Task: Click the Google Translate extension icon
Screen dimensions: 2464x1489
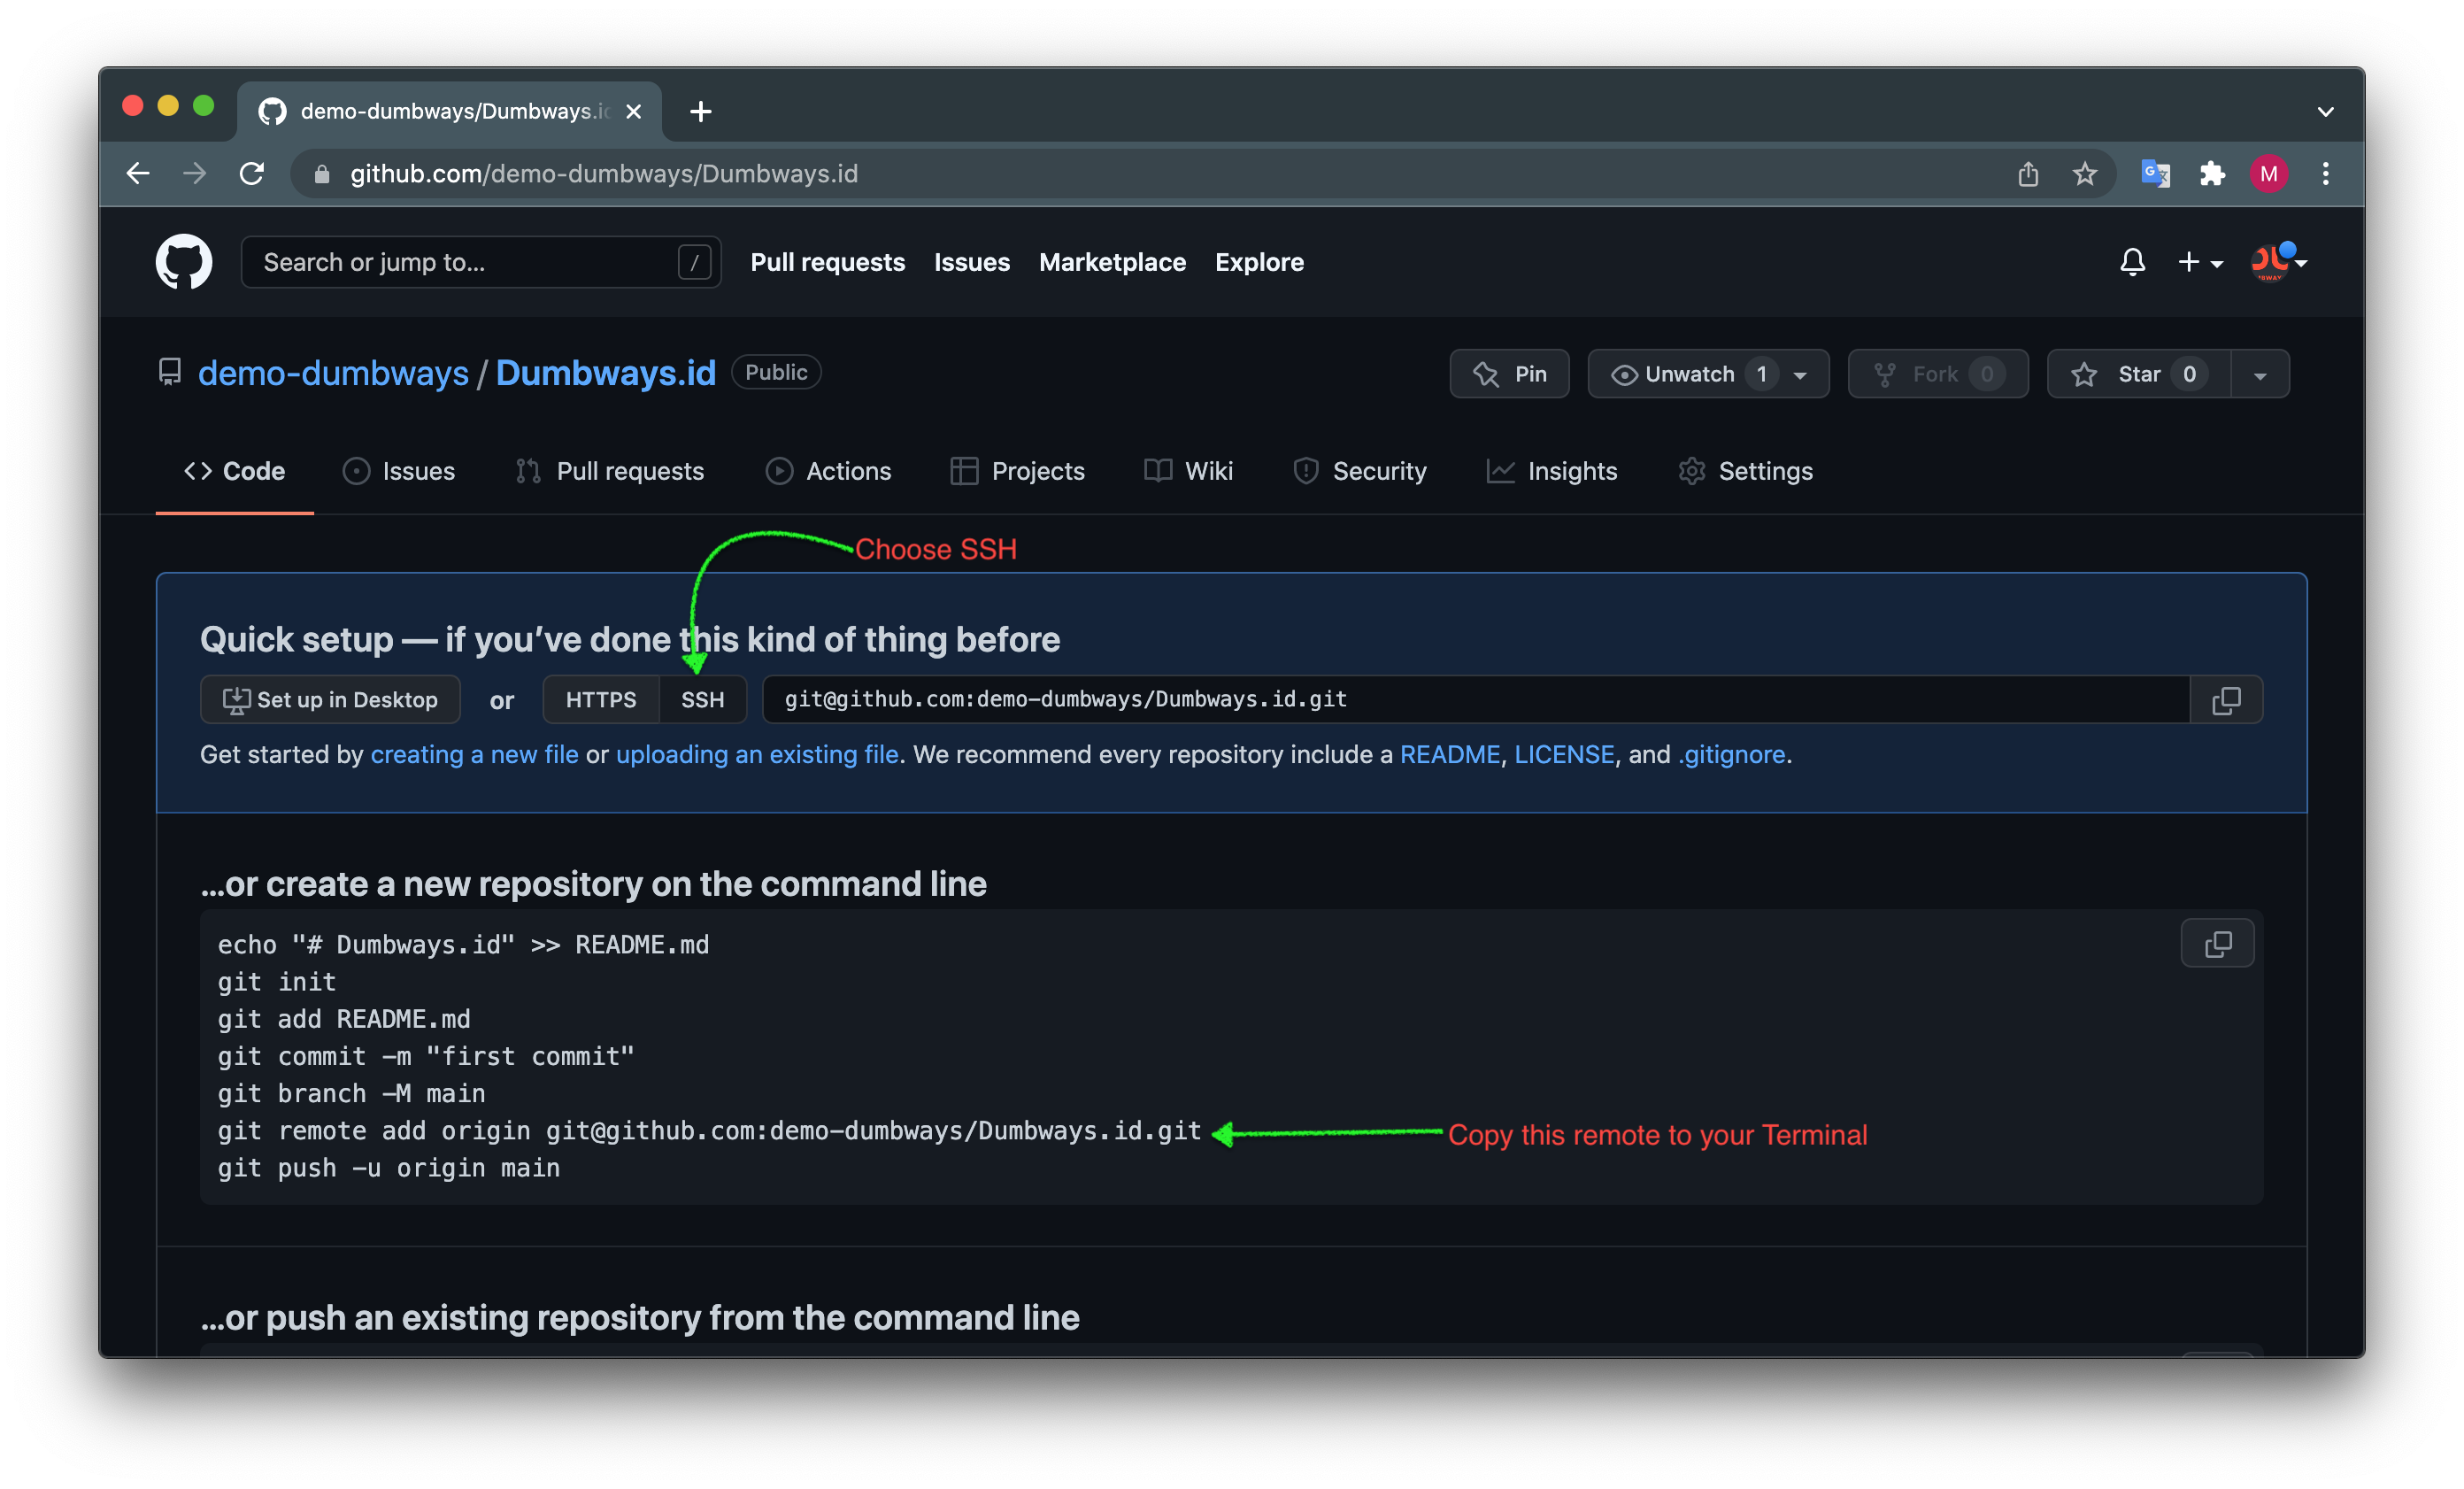Action: 2155,174
